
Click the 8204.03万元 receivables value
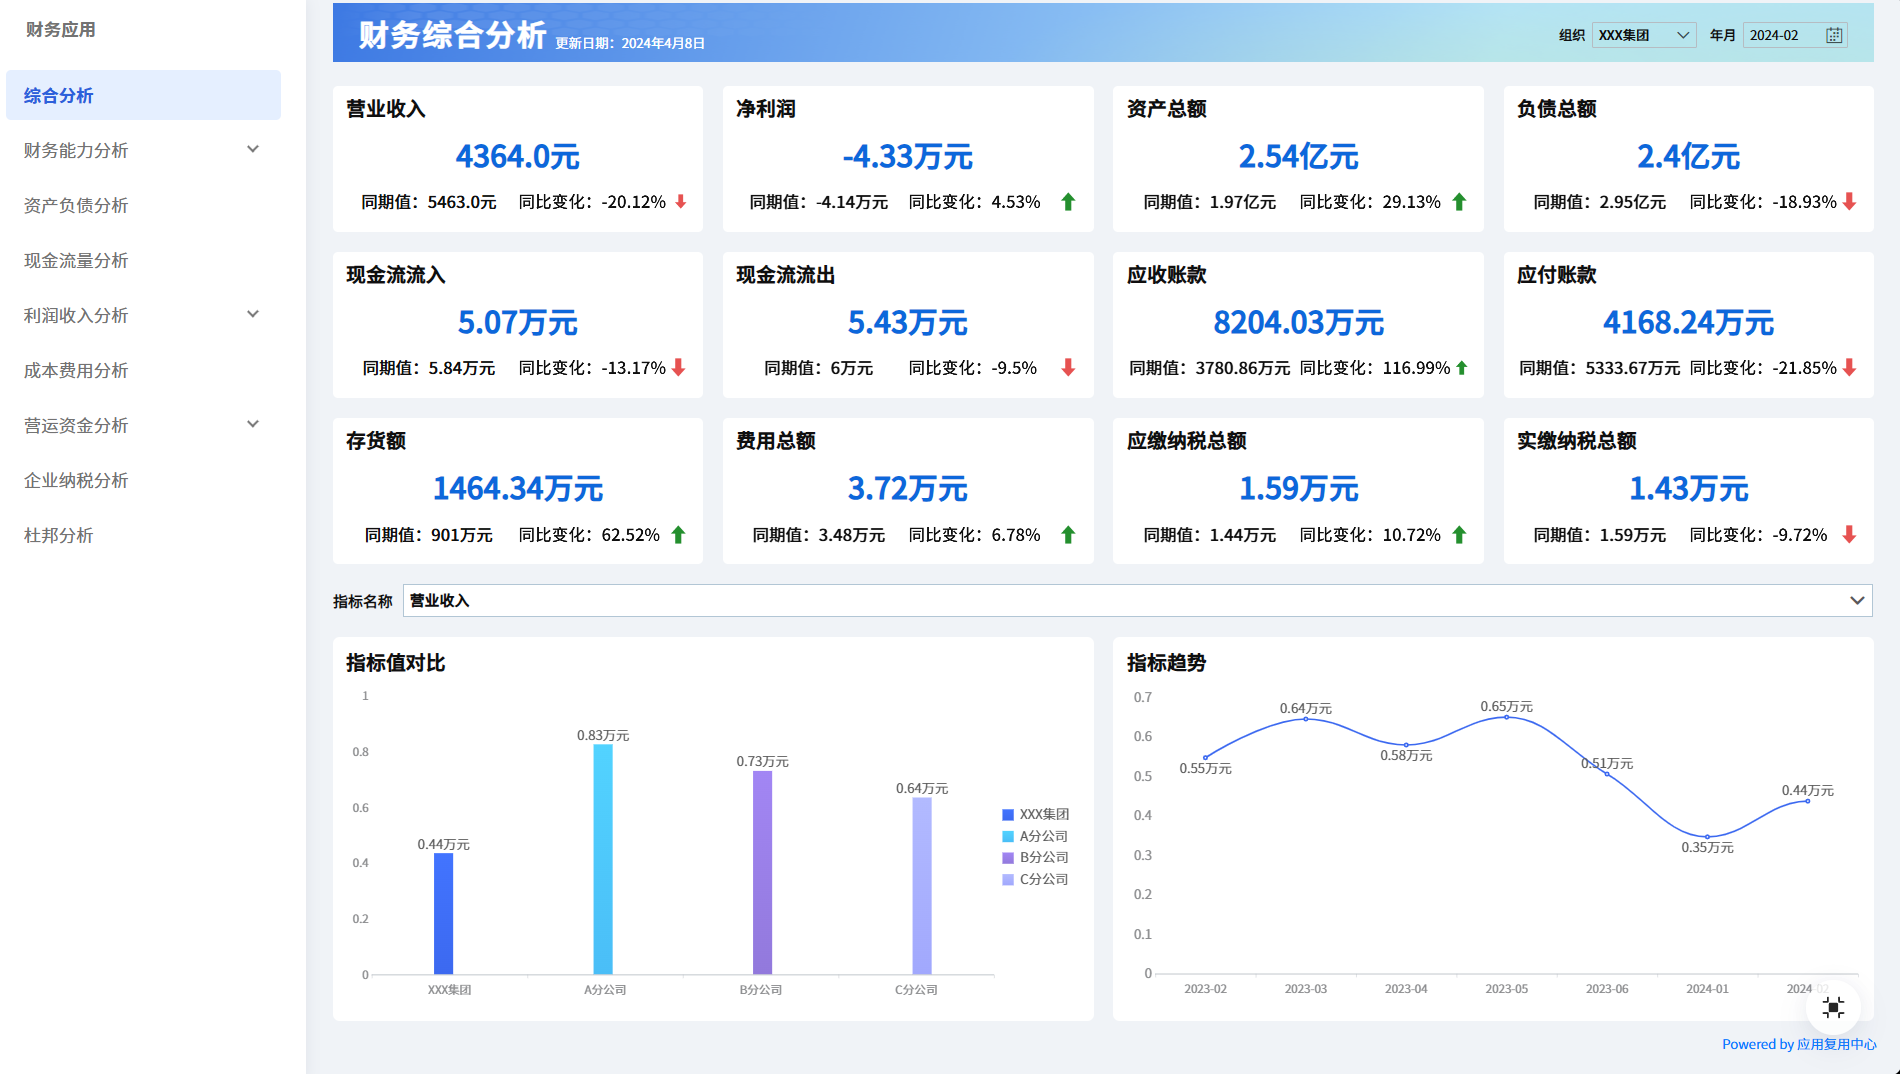click(1298, 323)
